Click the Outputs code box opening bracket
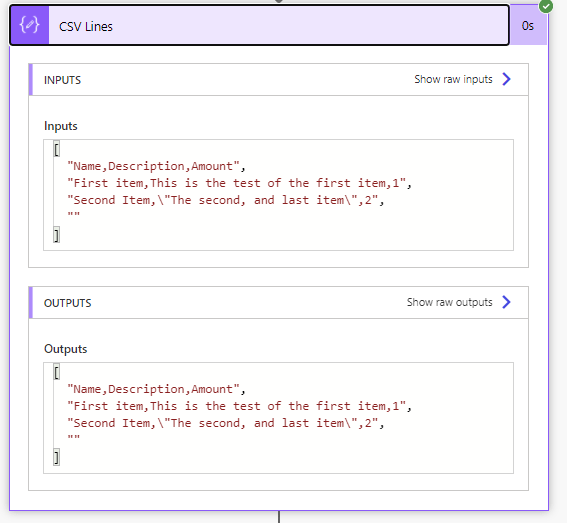Screen dimensions: 567x523 57,372
